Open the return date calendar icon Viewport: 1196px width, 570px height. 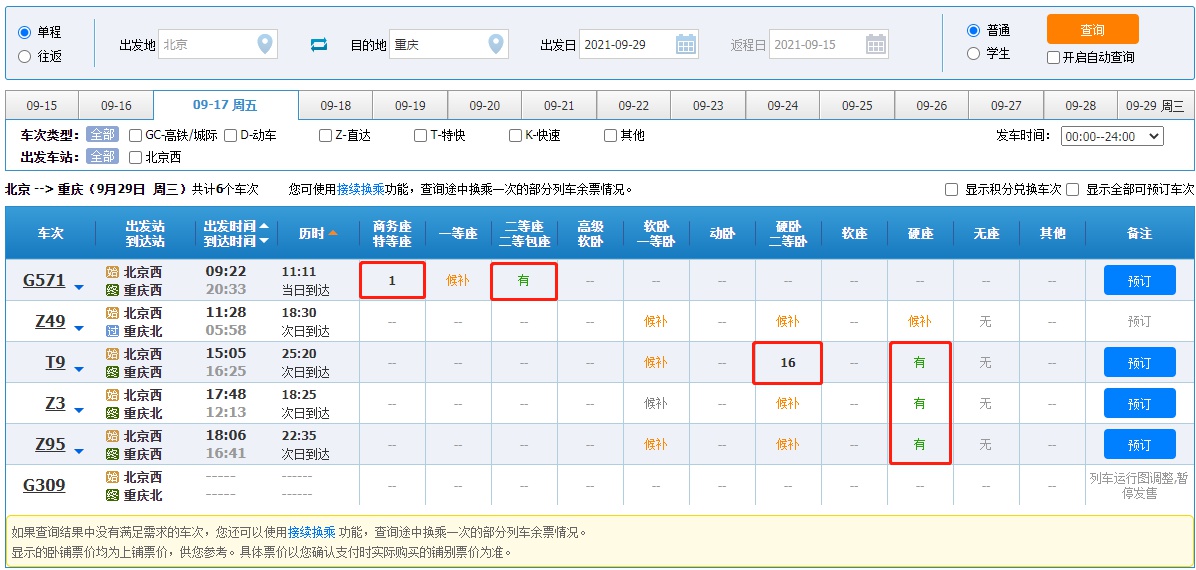[x=875, y=44]
